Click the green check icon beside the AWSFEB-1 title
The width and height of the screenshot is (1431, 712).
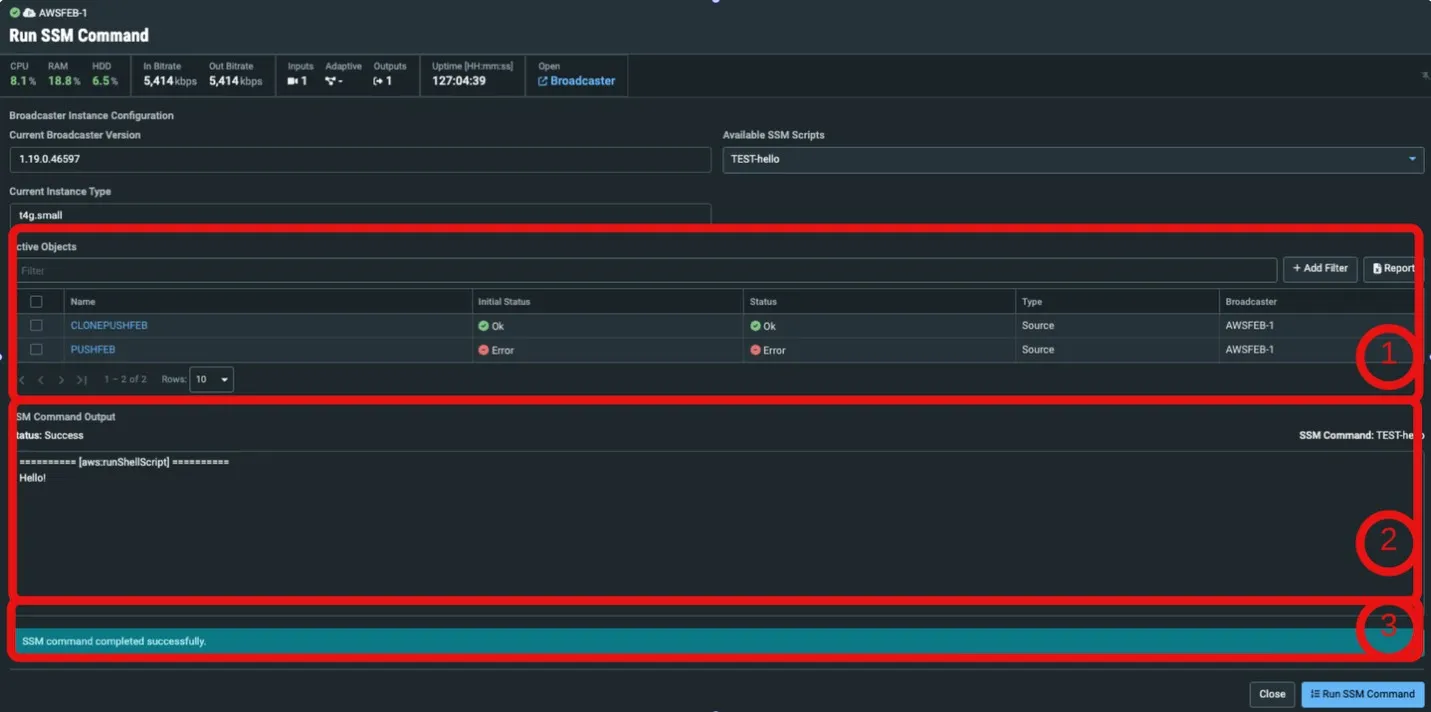[x=15, y=12]
